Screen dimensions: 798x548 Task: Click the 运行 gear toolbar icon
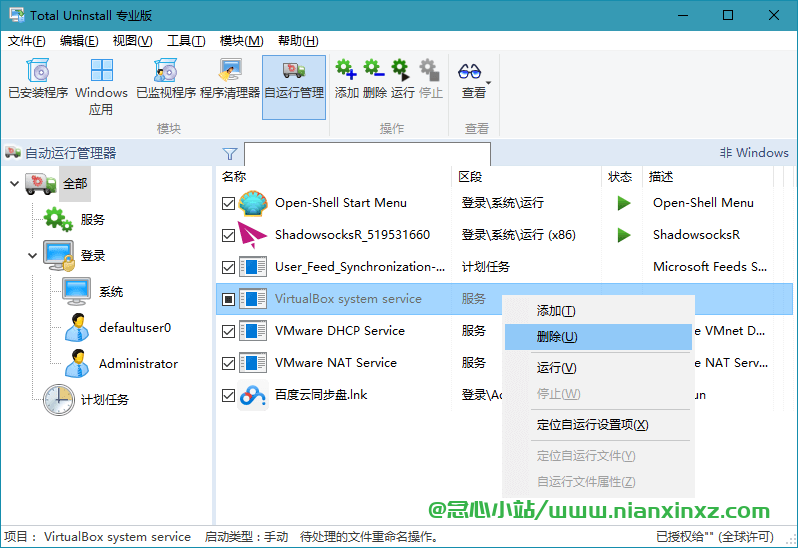[x=402, y=70]
